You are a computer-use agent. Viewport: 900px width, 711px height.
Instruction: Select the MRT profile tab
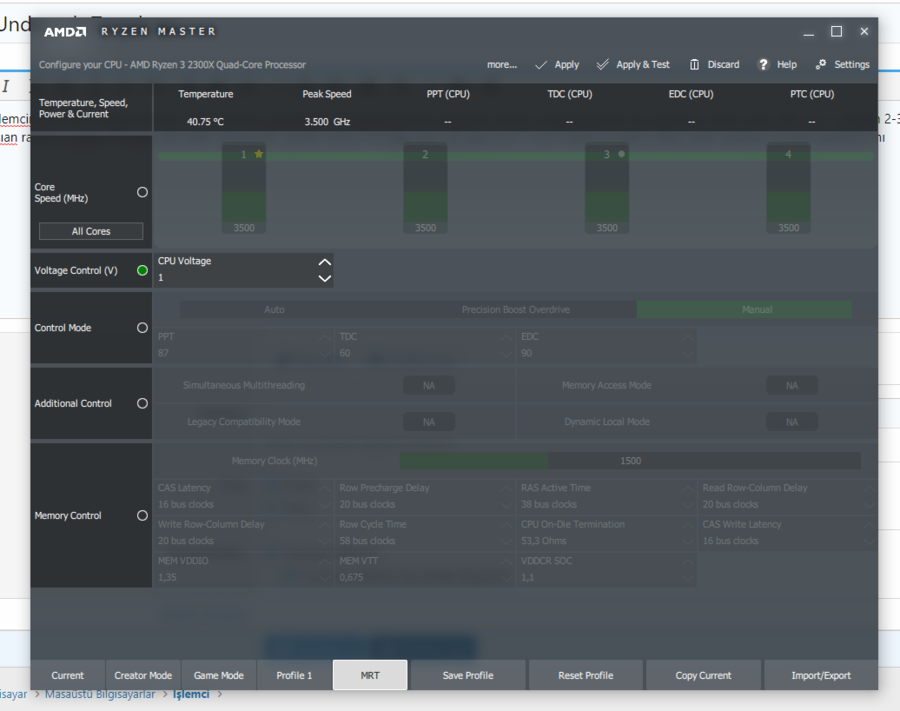370,675
